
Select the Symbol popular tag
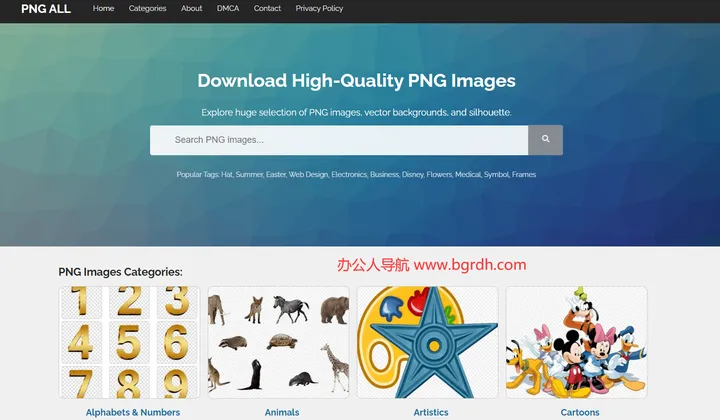496,174
